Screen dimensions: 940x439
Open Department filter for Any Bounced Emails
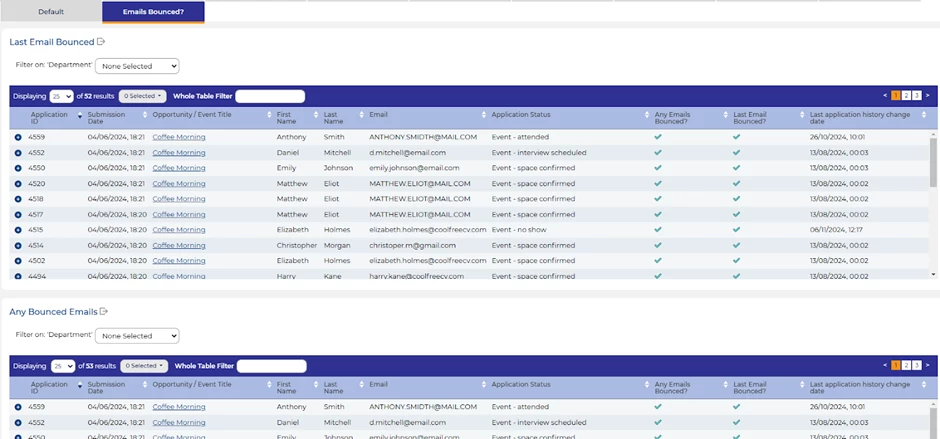137,336
